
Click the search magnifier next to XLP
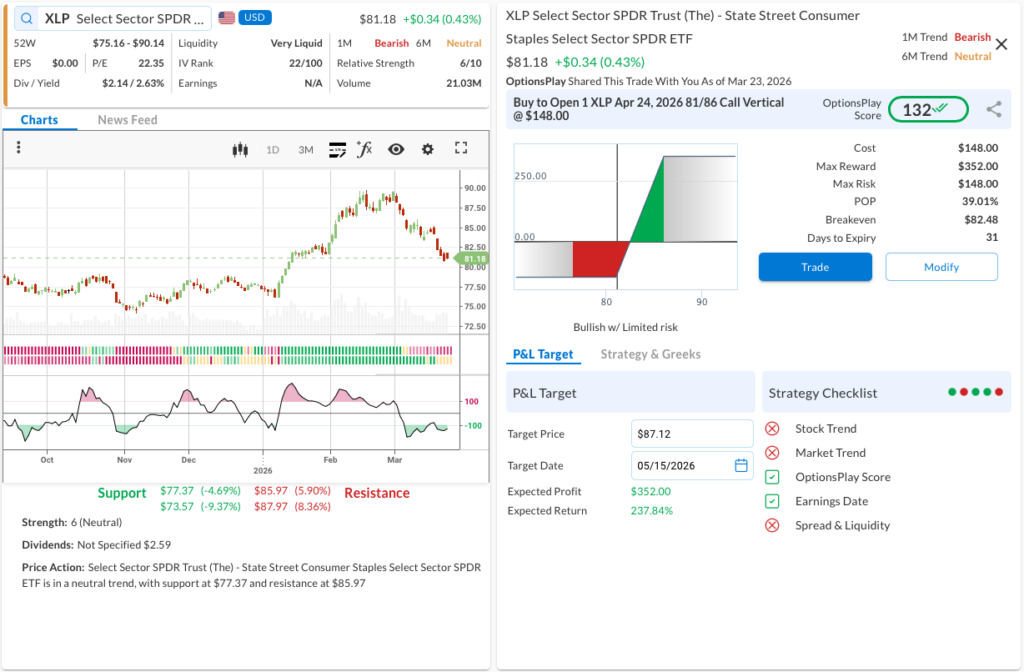[26, 18]
